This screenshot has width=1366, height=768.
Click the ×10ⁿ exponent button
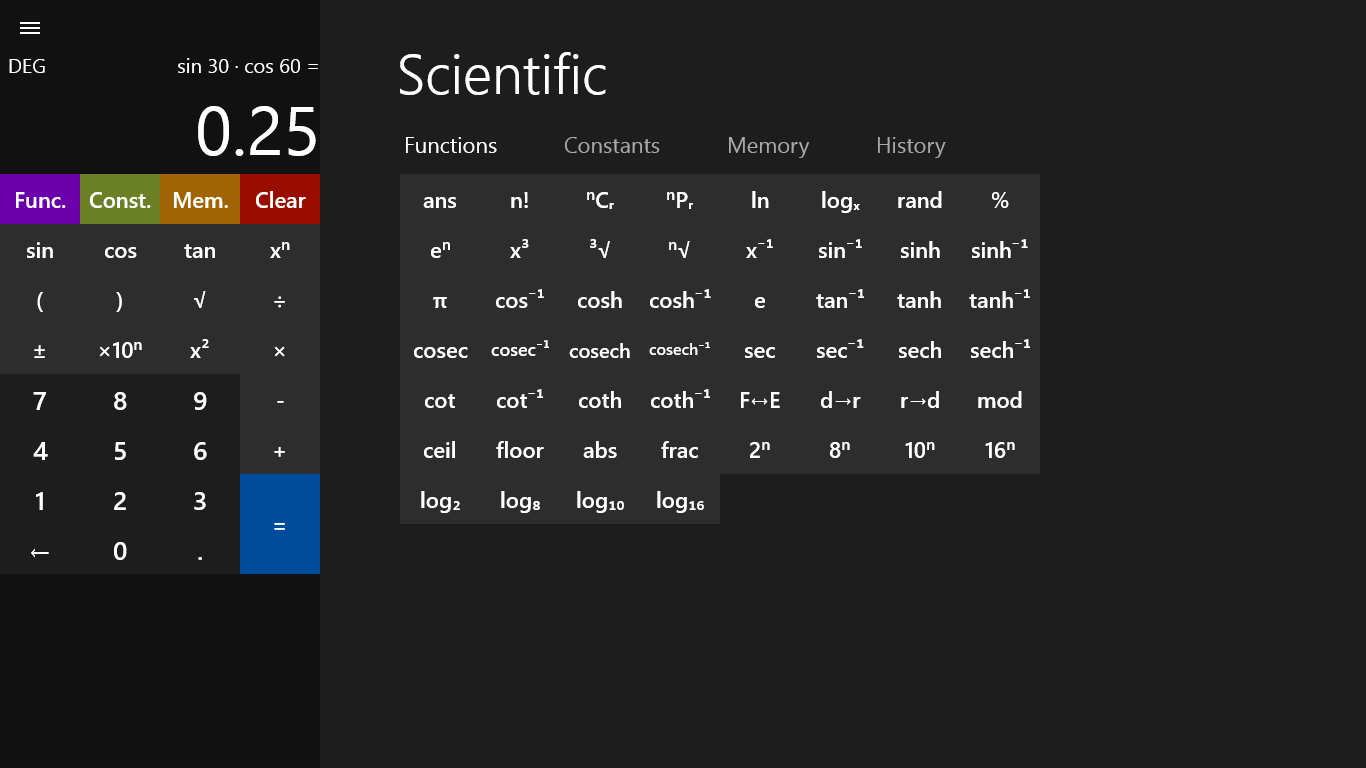(120, 351)
